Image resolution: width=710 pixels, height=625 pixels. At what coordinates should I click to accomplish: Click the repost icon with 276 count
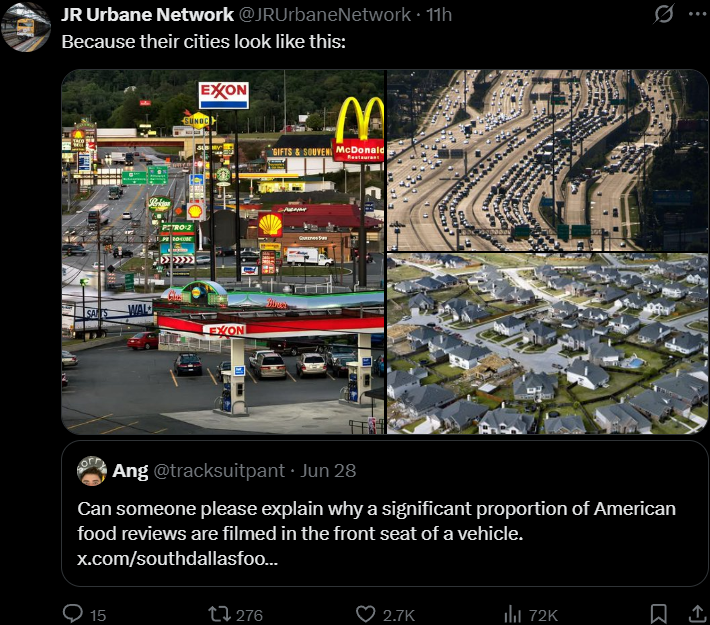pyautogui.click(x=218, y=614)
